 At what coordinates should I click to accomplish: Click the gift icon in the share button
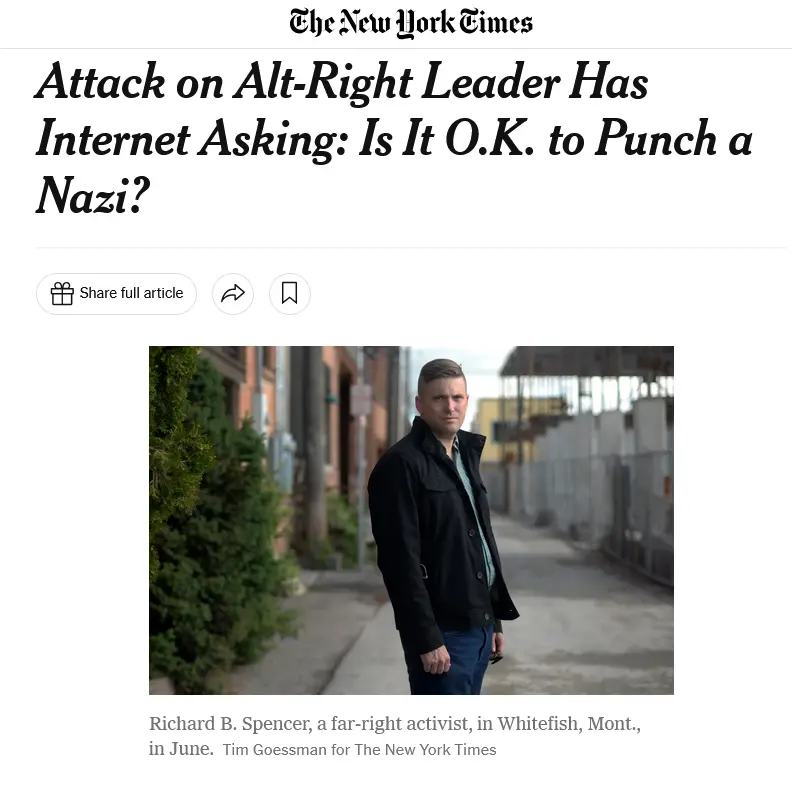pyautogui.click(x=62, y=293)
